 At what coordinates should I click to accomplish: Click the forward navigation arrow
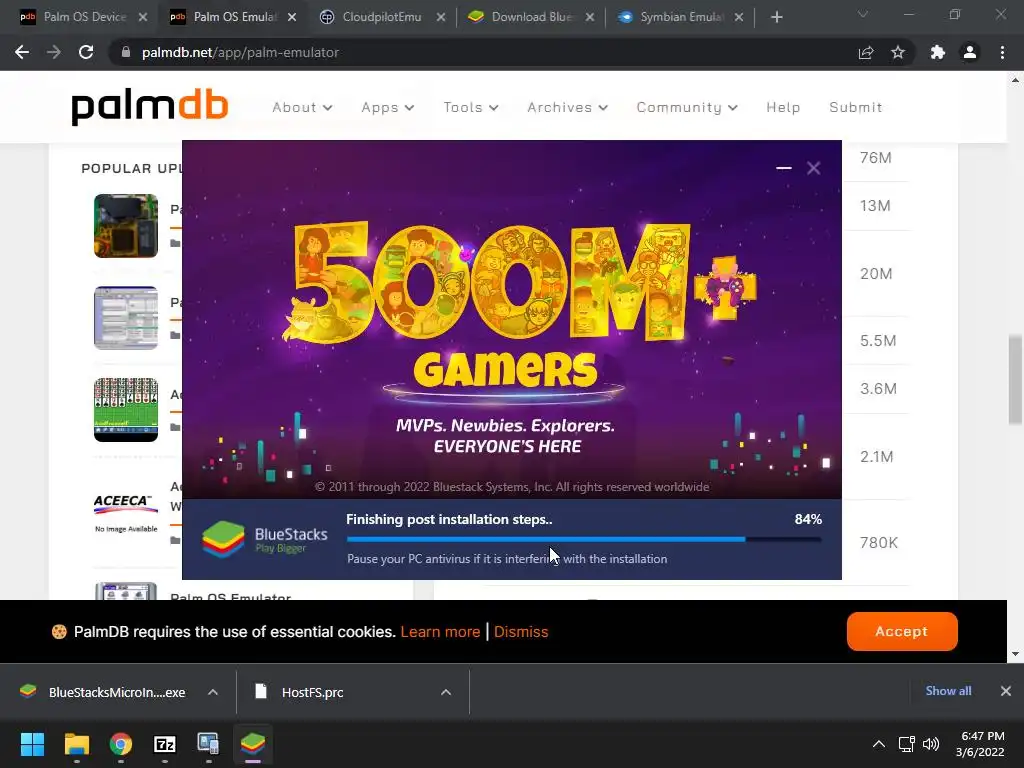pyautogui.click(x=54, y=52)
